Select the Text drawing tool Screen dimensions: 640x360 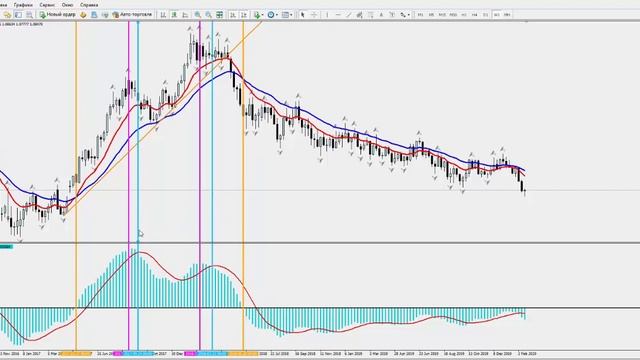click(x=381, y=15)
